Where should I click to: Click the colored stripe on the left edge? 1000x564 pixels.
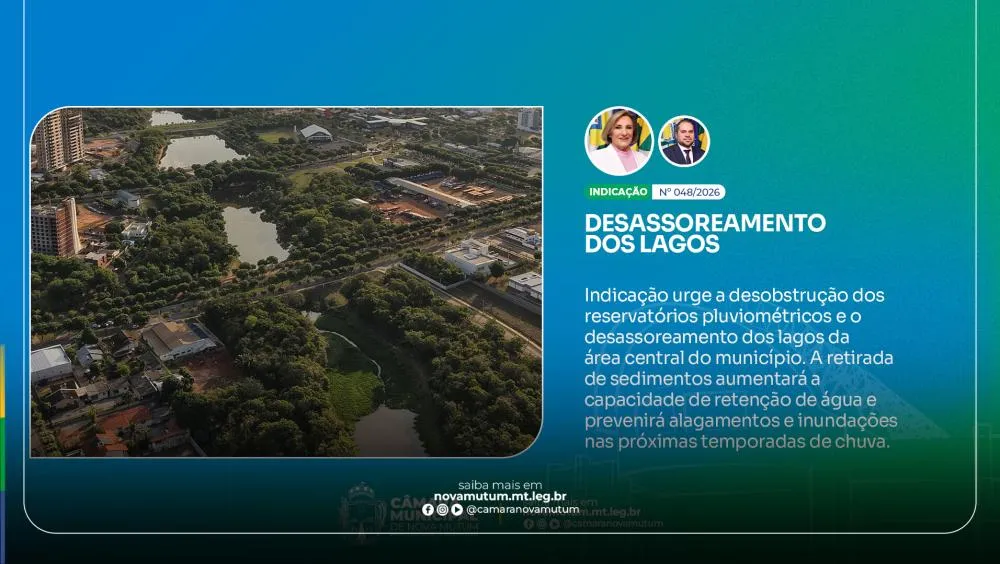(x=3, y=420)
